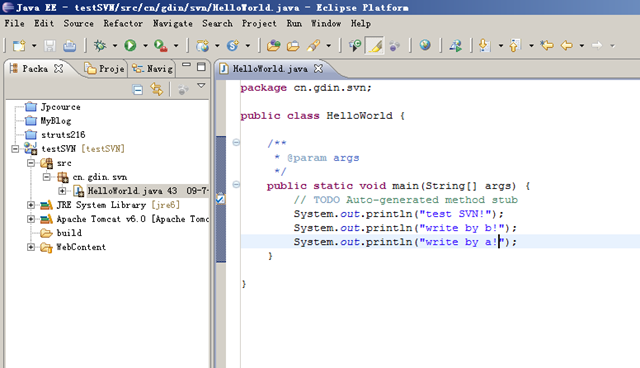Toggle Link with Editor arrows icon
This screenshot has width=640, height=368.
[156, 89]
